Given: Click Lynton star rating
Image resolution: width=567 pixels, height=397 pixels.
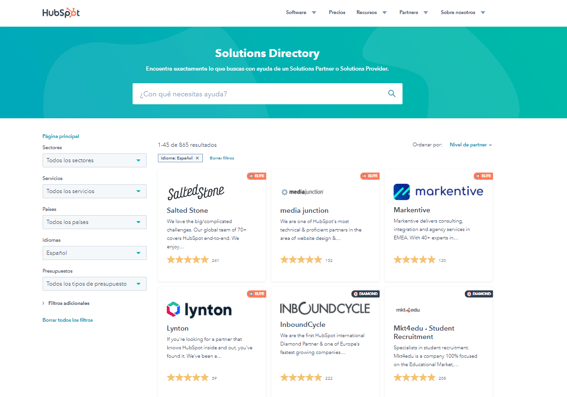Looking at the screenshot, I should click(188, 377).
